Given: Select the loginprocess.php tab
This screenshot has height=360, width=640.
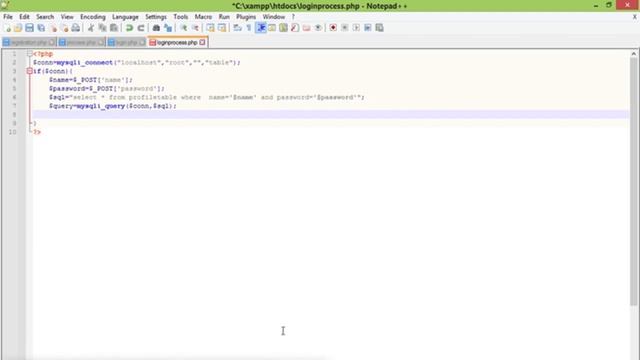Looking at the screenshot, I should click(x=177, y=42).
